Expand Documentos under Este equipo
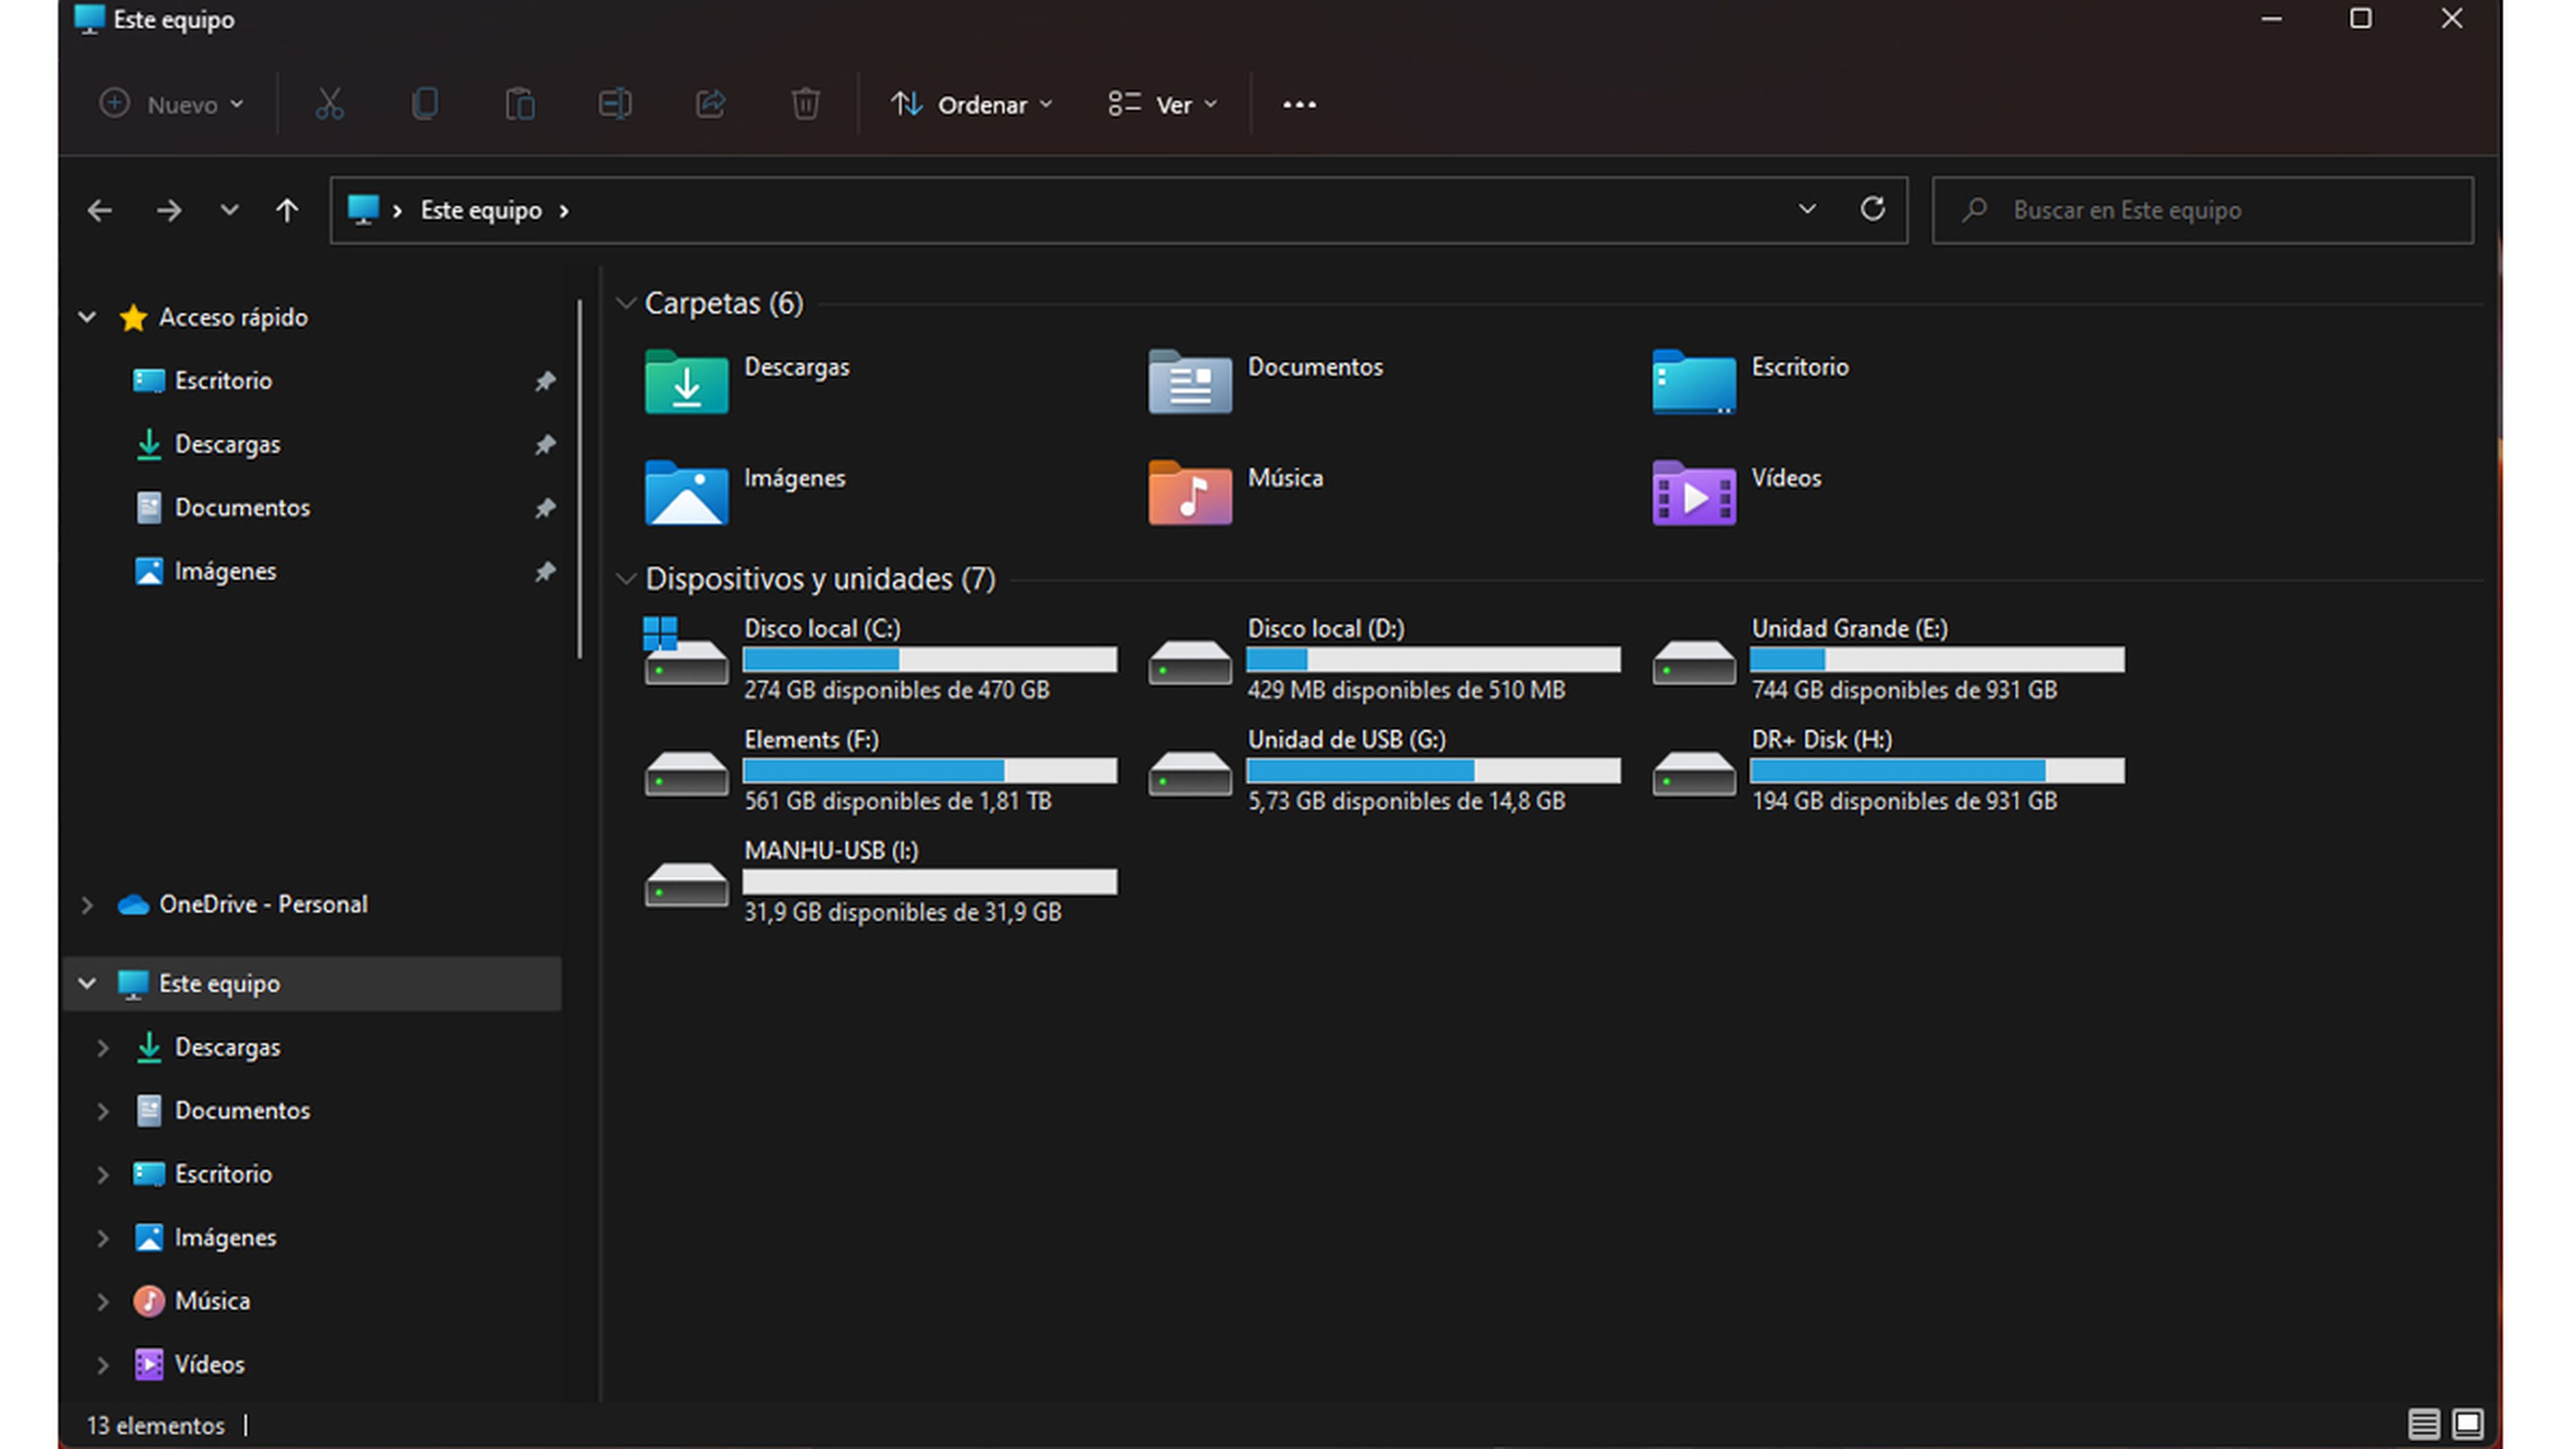Image resolution: width=2576 pixels, height=1449 pixels. [102, 1111]
